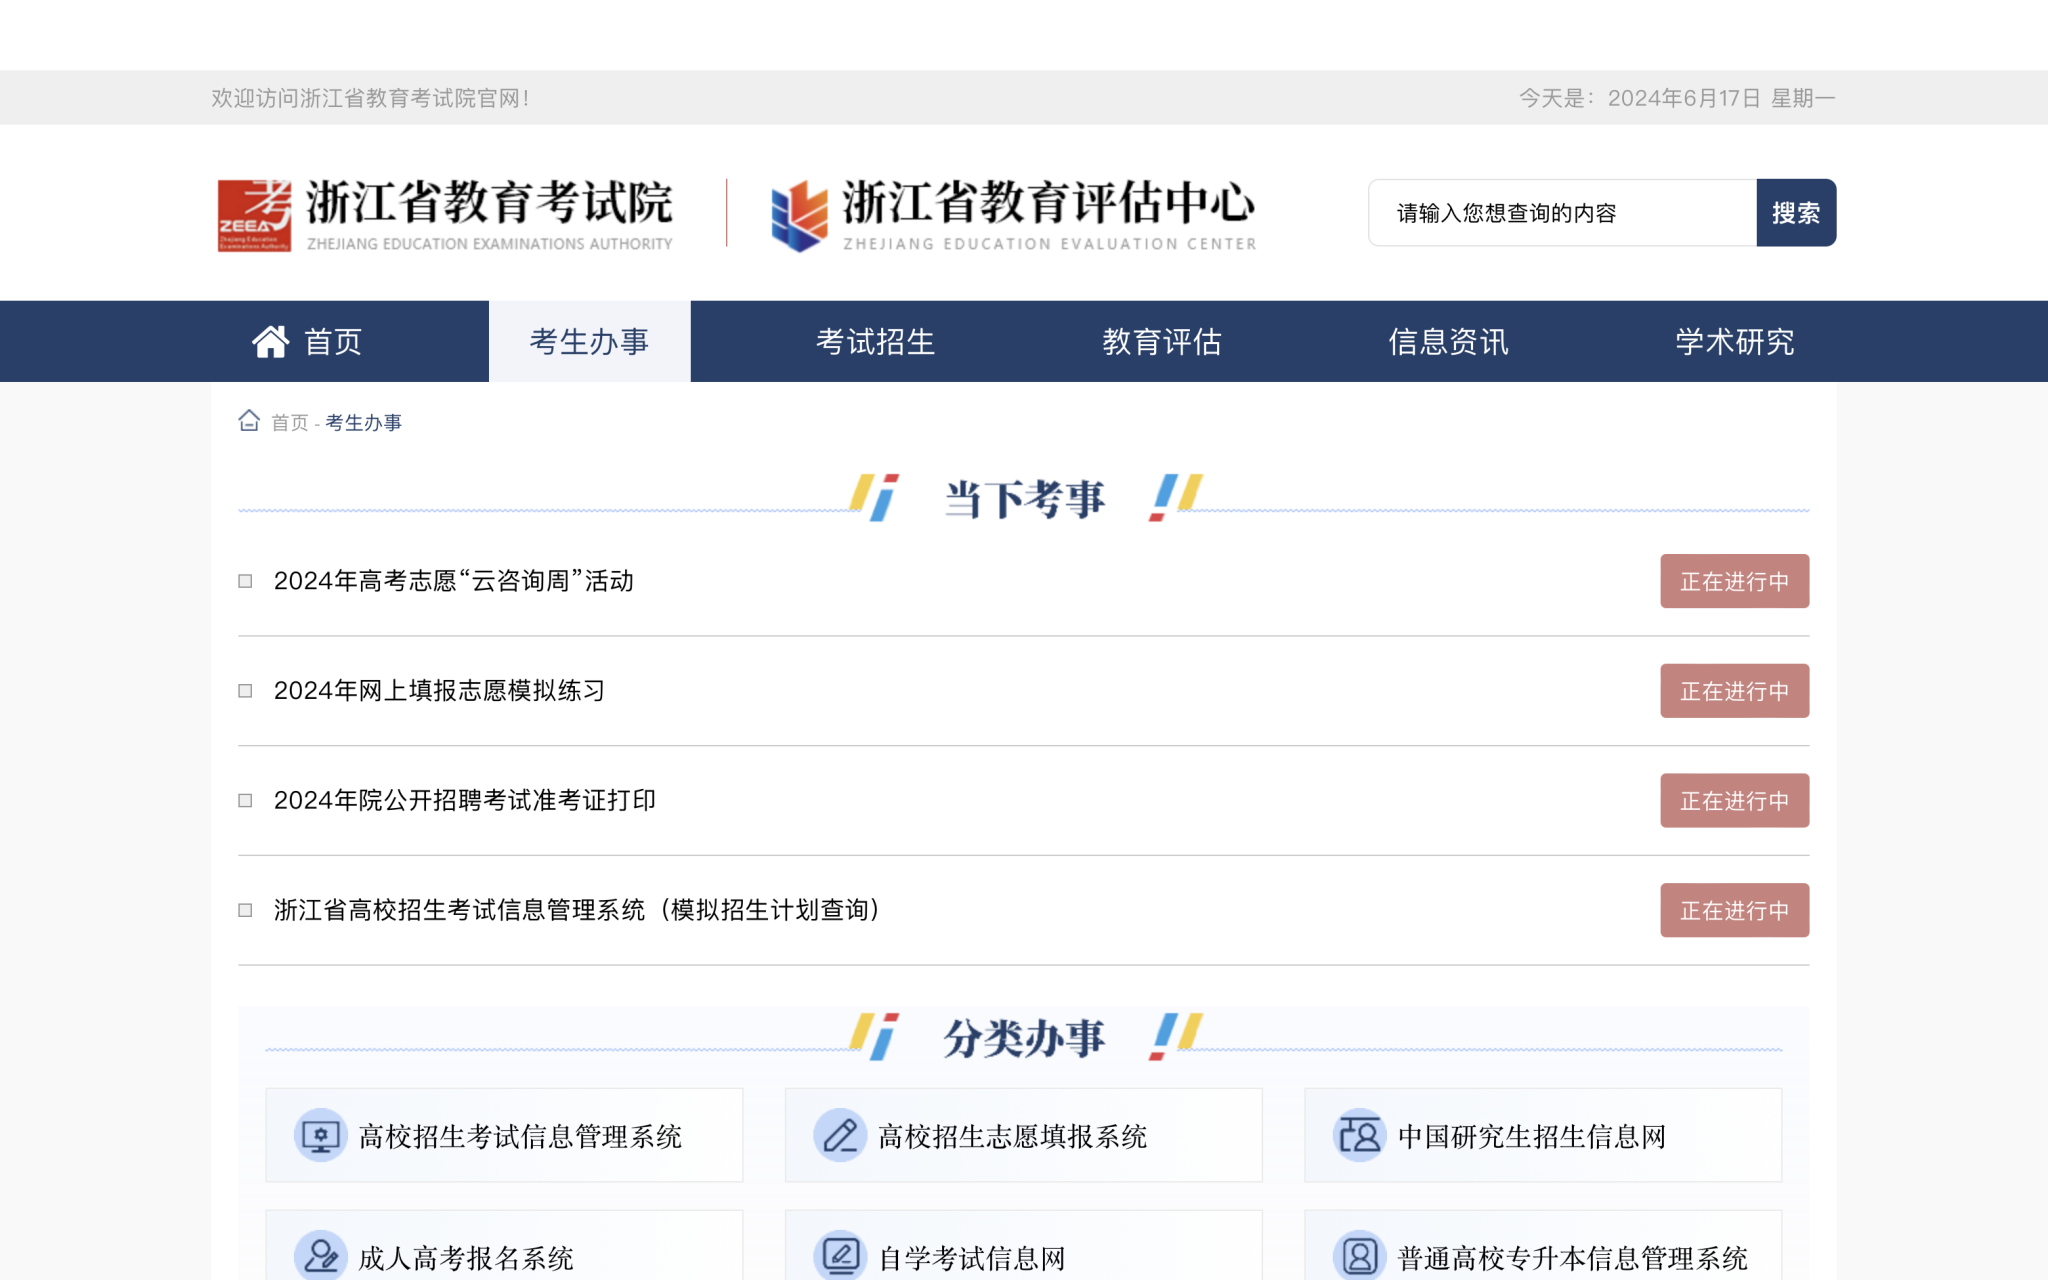
Task: Click the 分类办事 section heading
Action: [x=1024, y=1038]
